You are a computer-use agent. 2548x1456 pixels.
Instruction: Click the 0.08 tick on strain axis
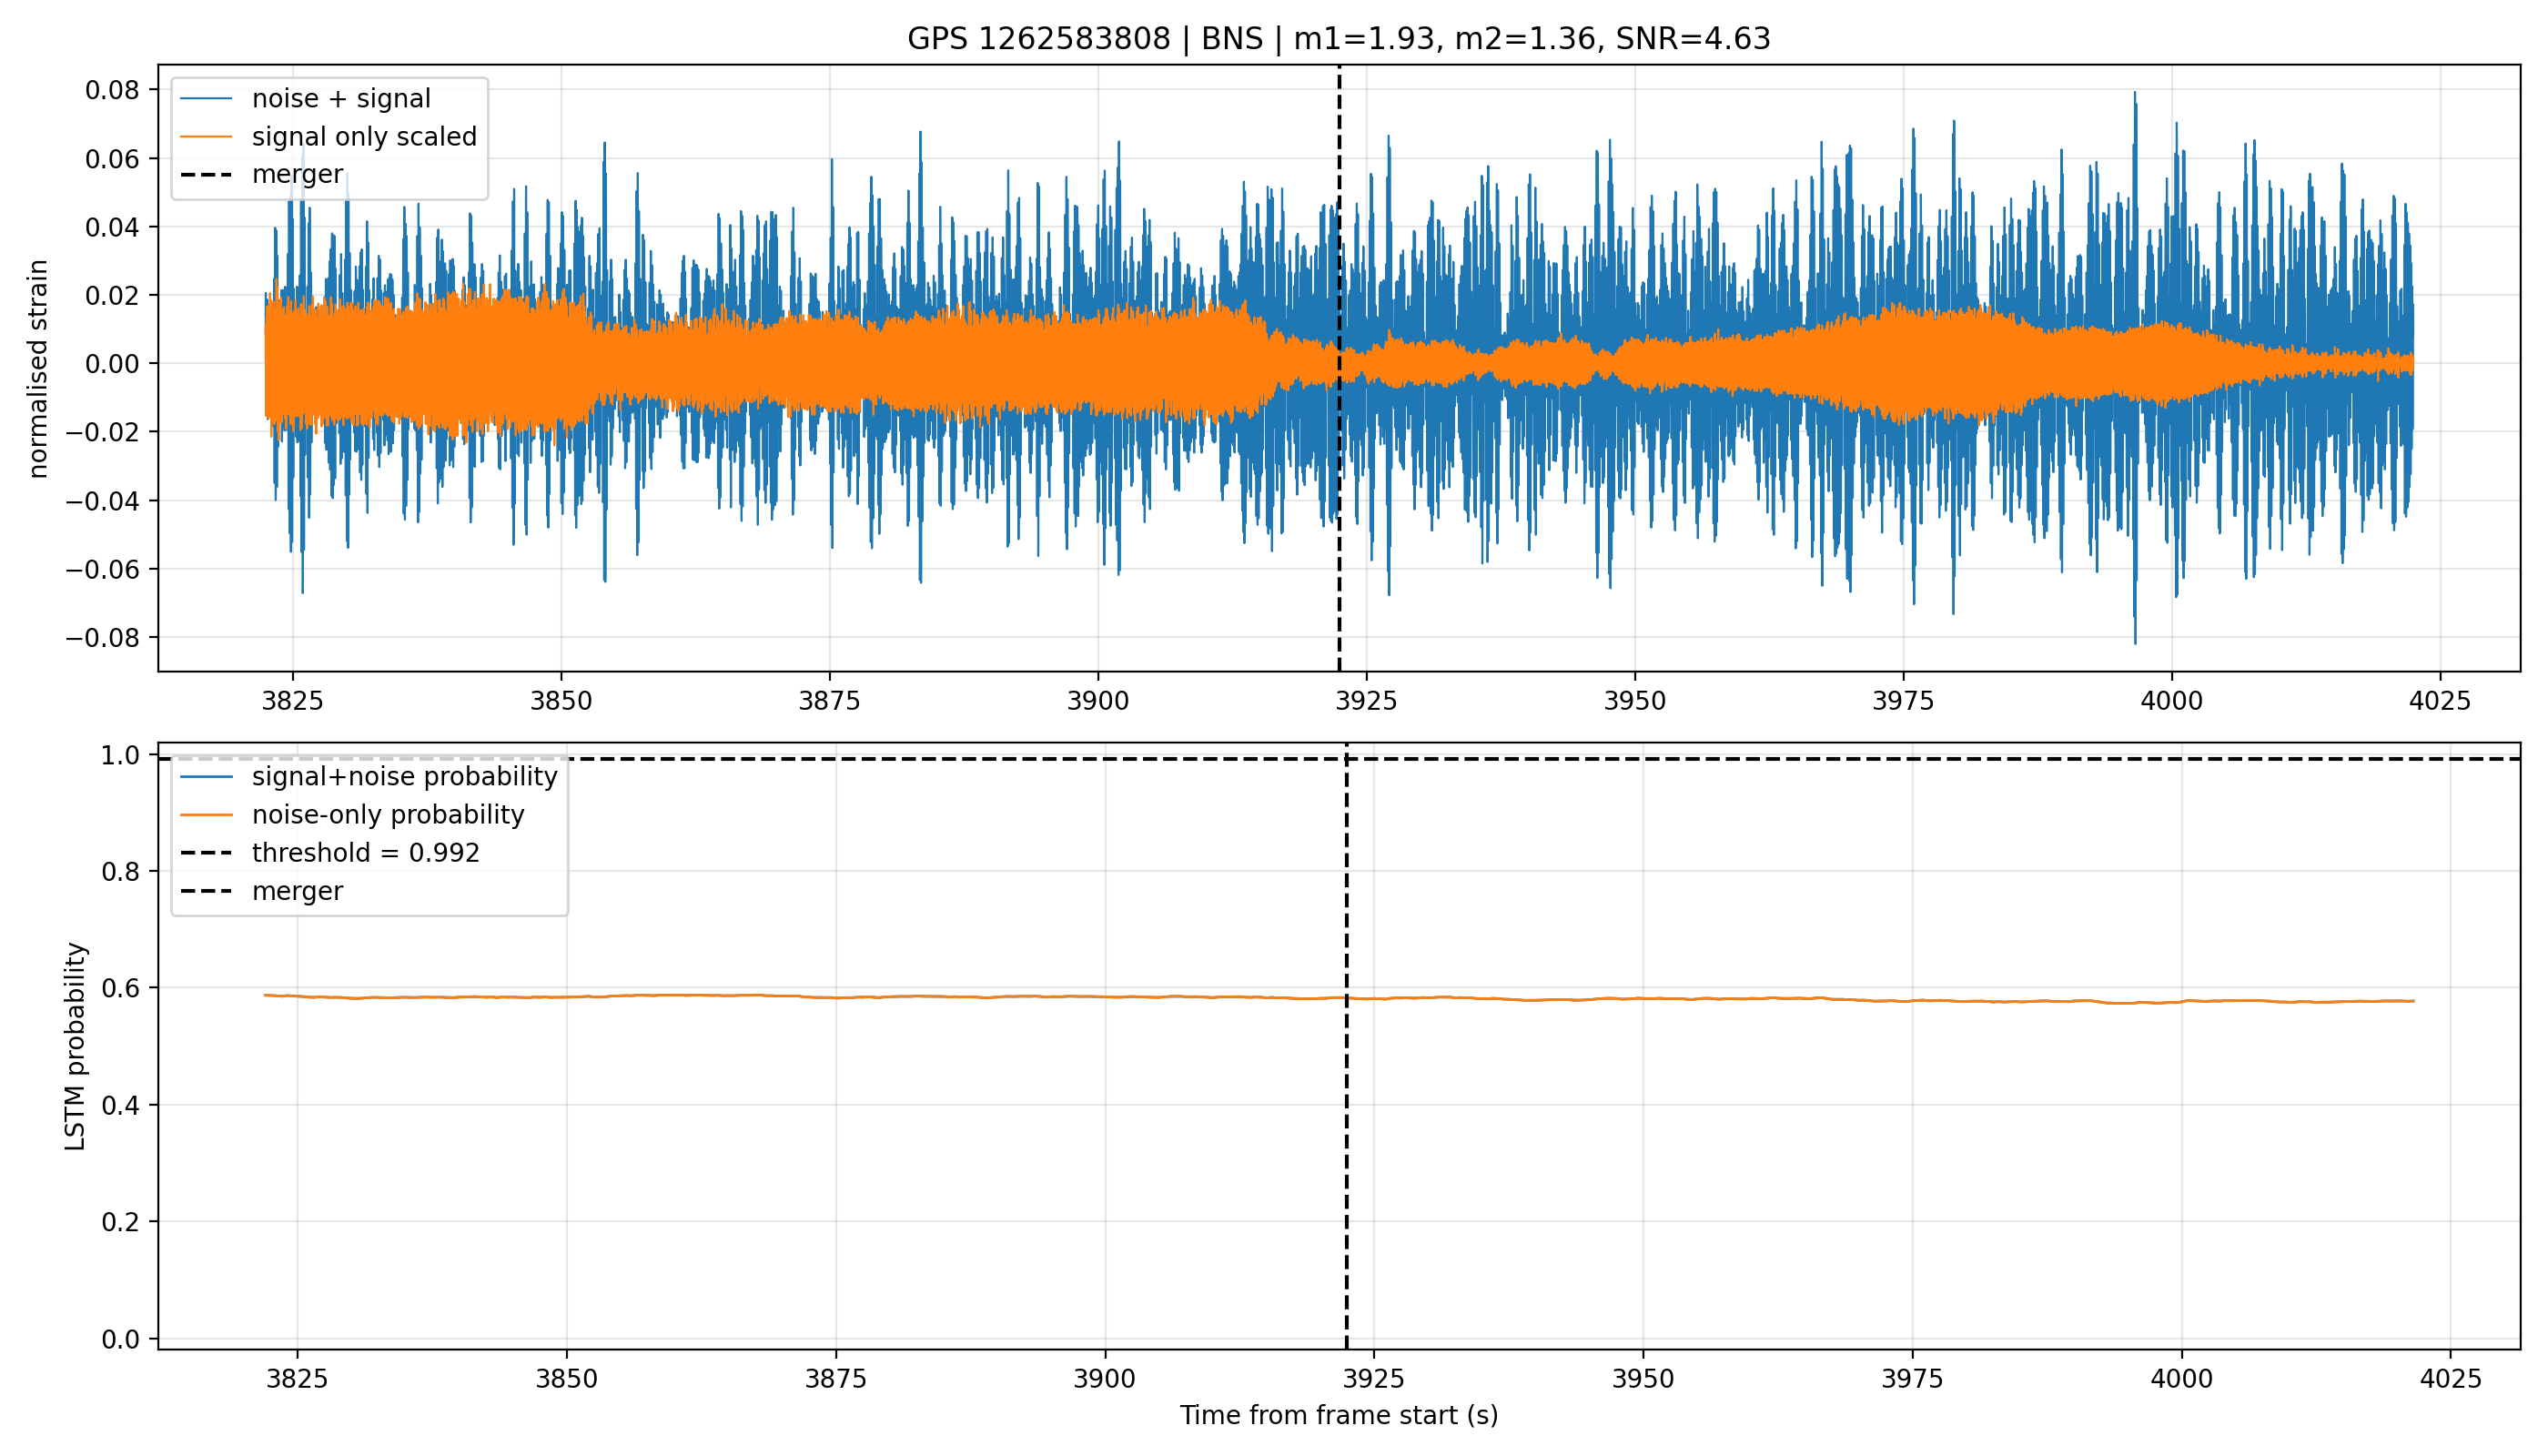click(x=112, y=90)
